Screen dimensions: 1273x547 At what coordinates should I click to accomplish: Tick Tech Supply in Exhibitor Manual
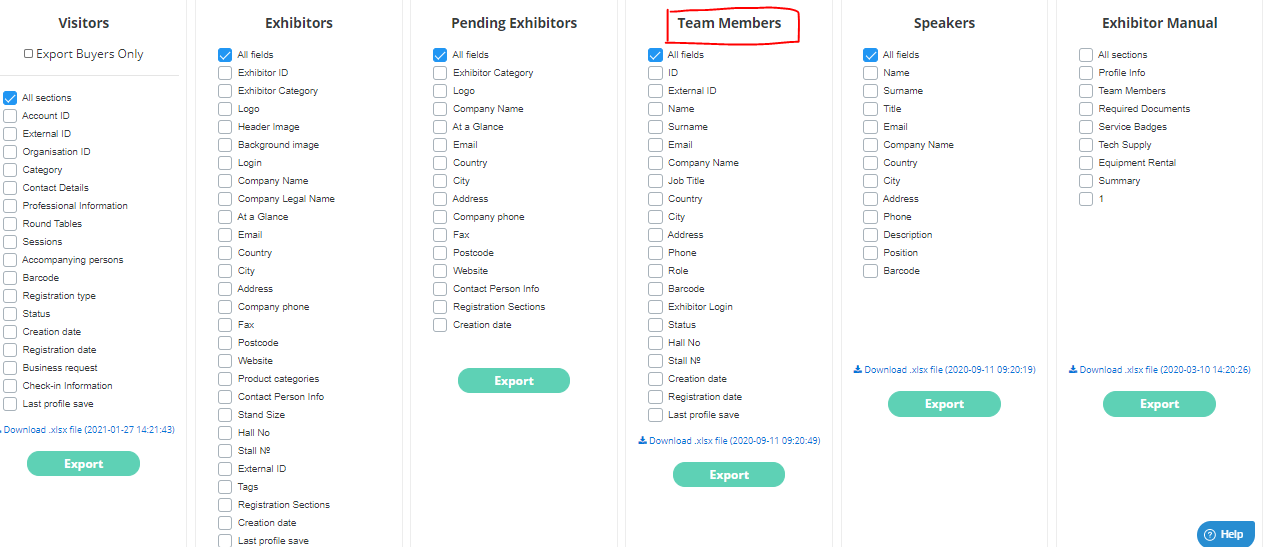click(x=1086, y=145)
